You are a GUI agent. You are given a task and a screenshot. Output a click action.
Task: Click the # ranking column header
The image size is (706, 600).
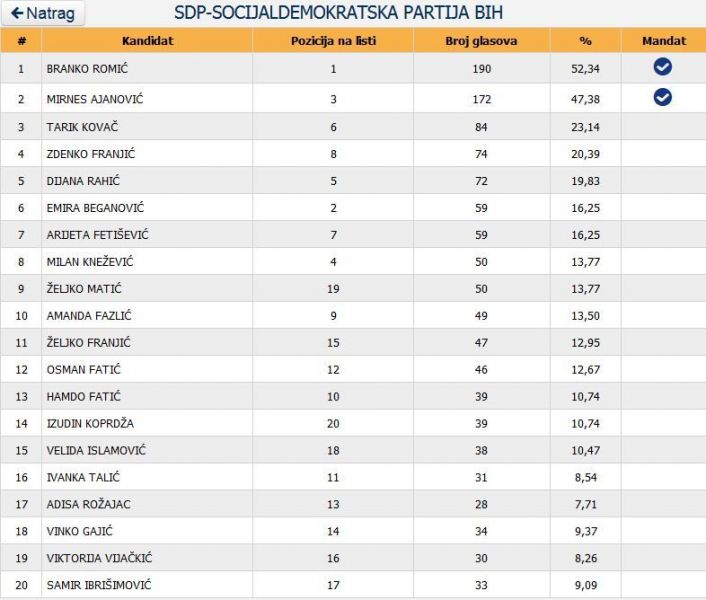coord(21,41)
